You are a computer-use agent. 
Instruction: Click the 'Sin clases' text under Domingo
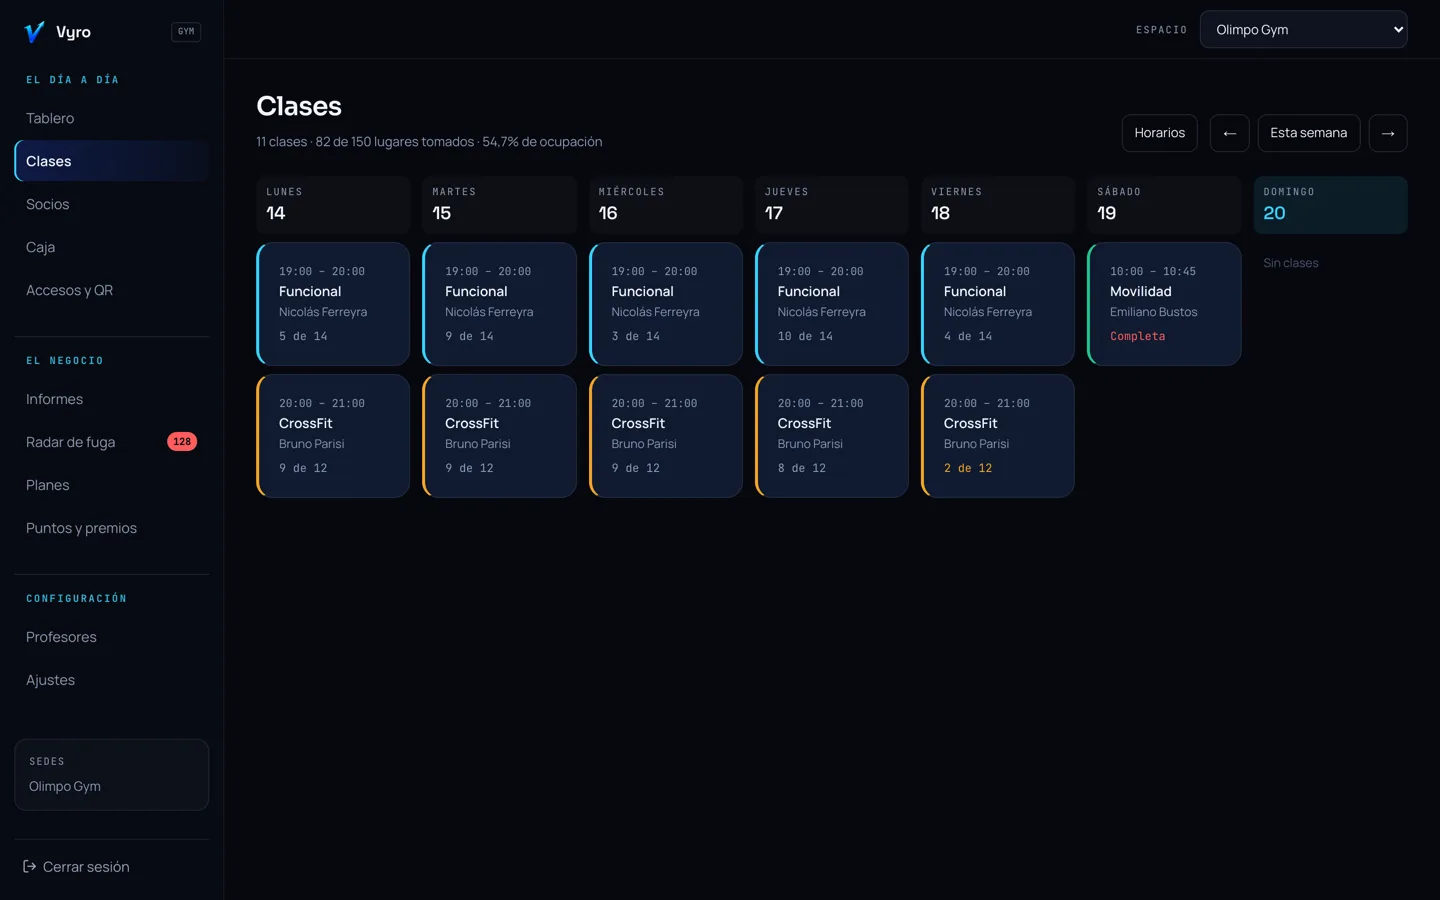click(x=1291, y=263)
